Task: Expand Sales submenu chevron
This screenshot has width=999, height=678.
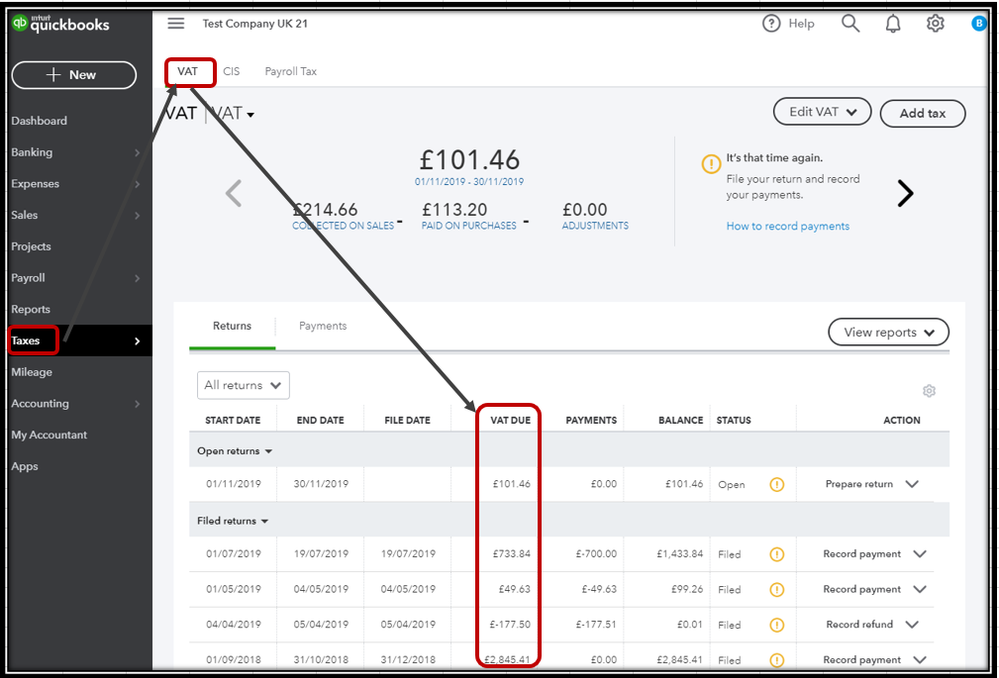Action: [x=137, y=215]
